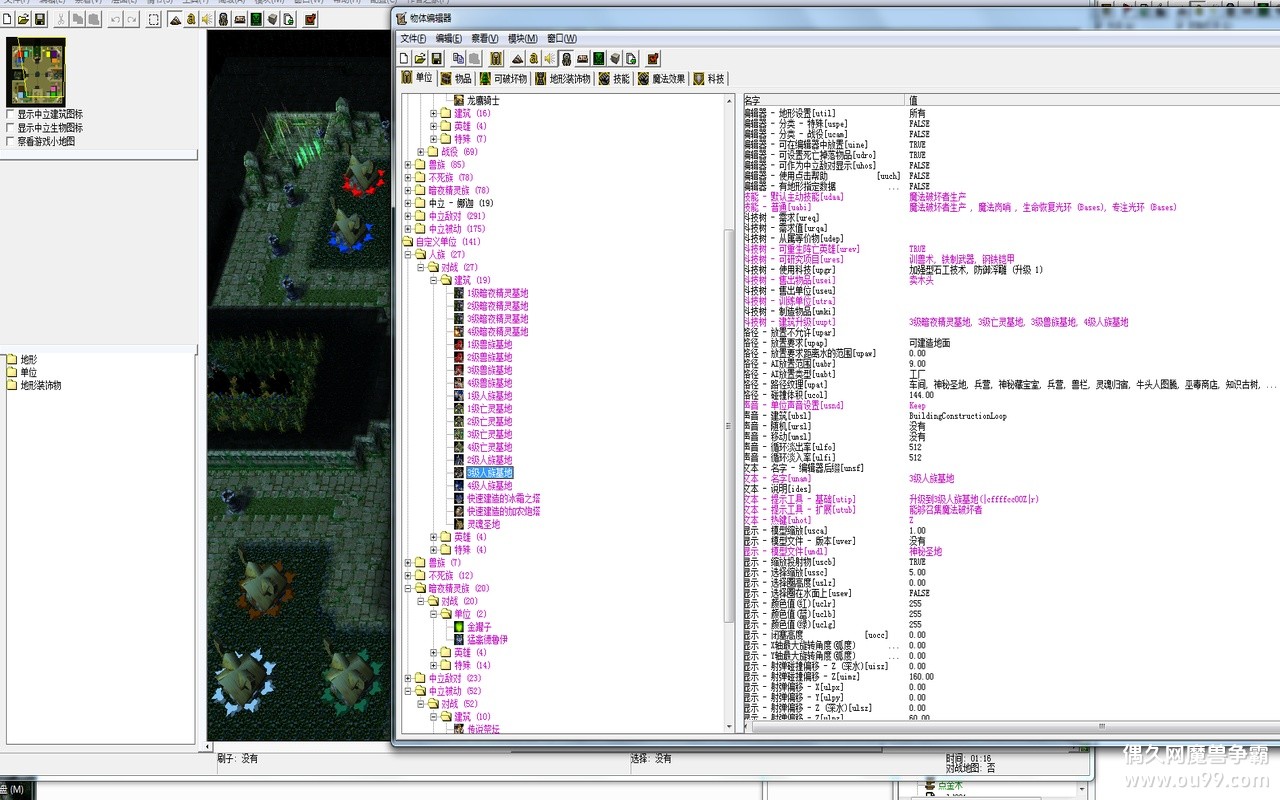Image resolution: width=1280 pixels, height=800 pixels.
Task: Open AI Editor green icon in Object Editor
Action: coord(598,58)
